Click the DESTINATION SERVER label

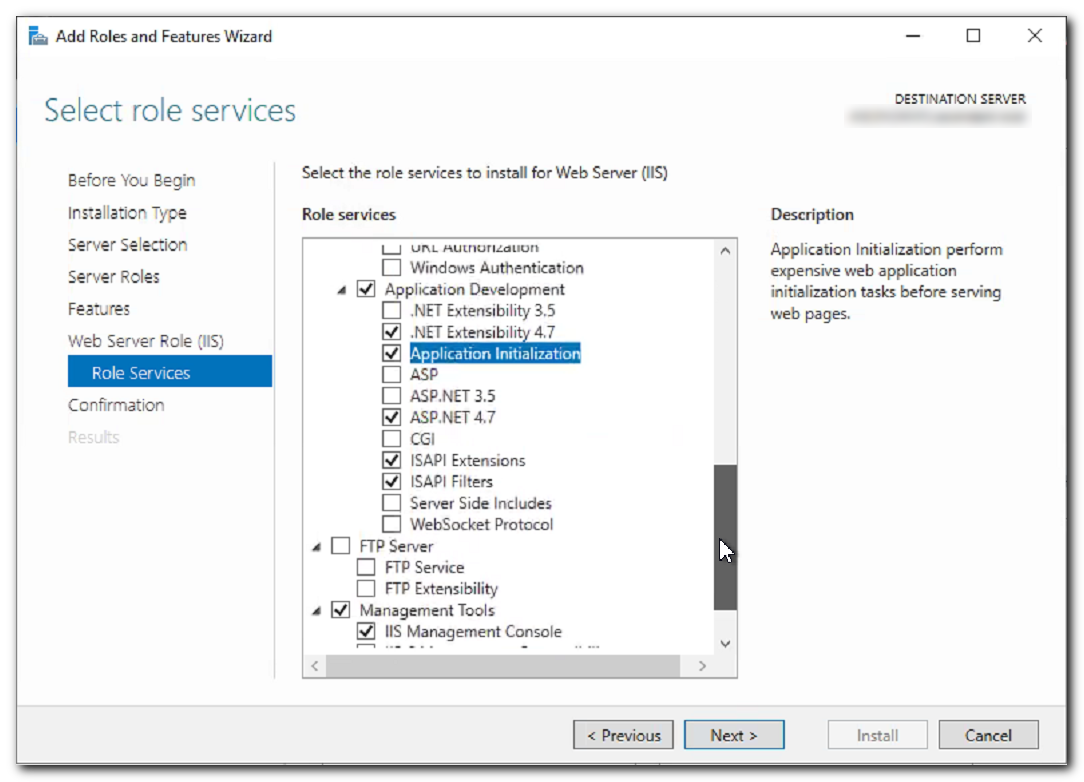pyautogui.click(x=960, y=99)
